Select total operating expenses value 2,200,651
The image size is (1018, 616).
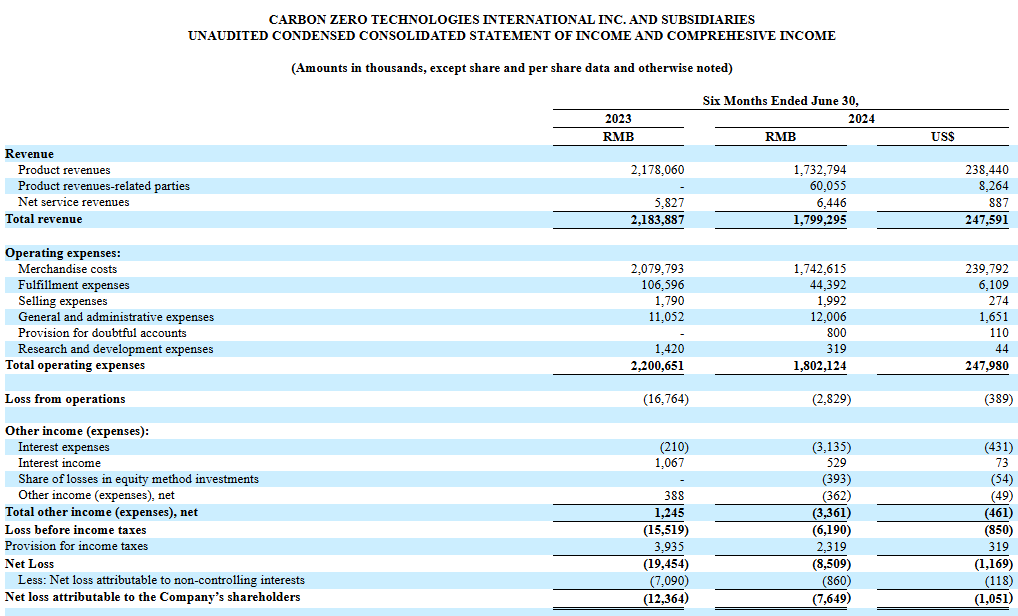(x=657, y=366)
